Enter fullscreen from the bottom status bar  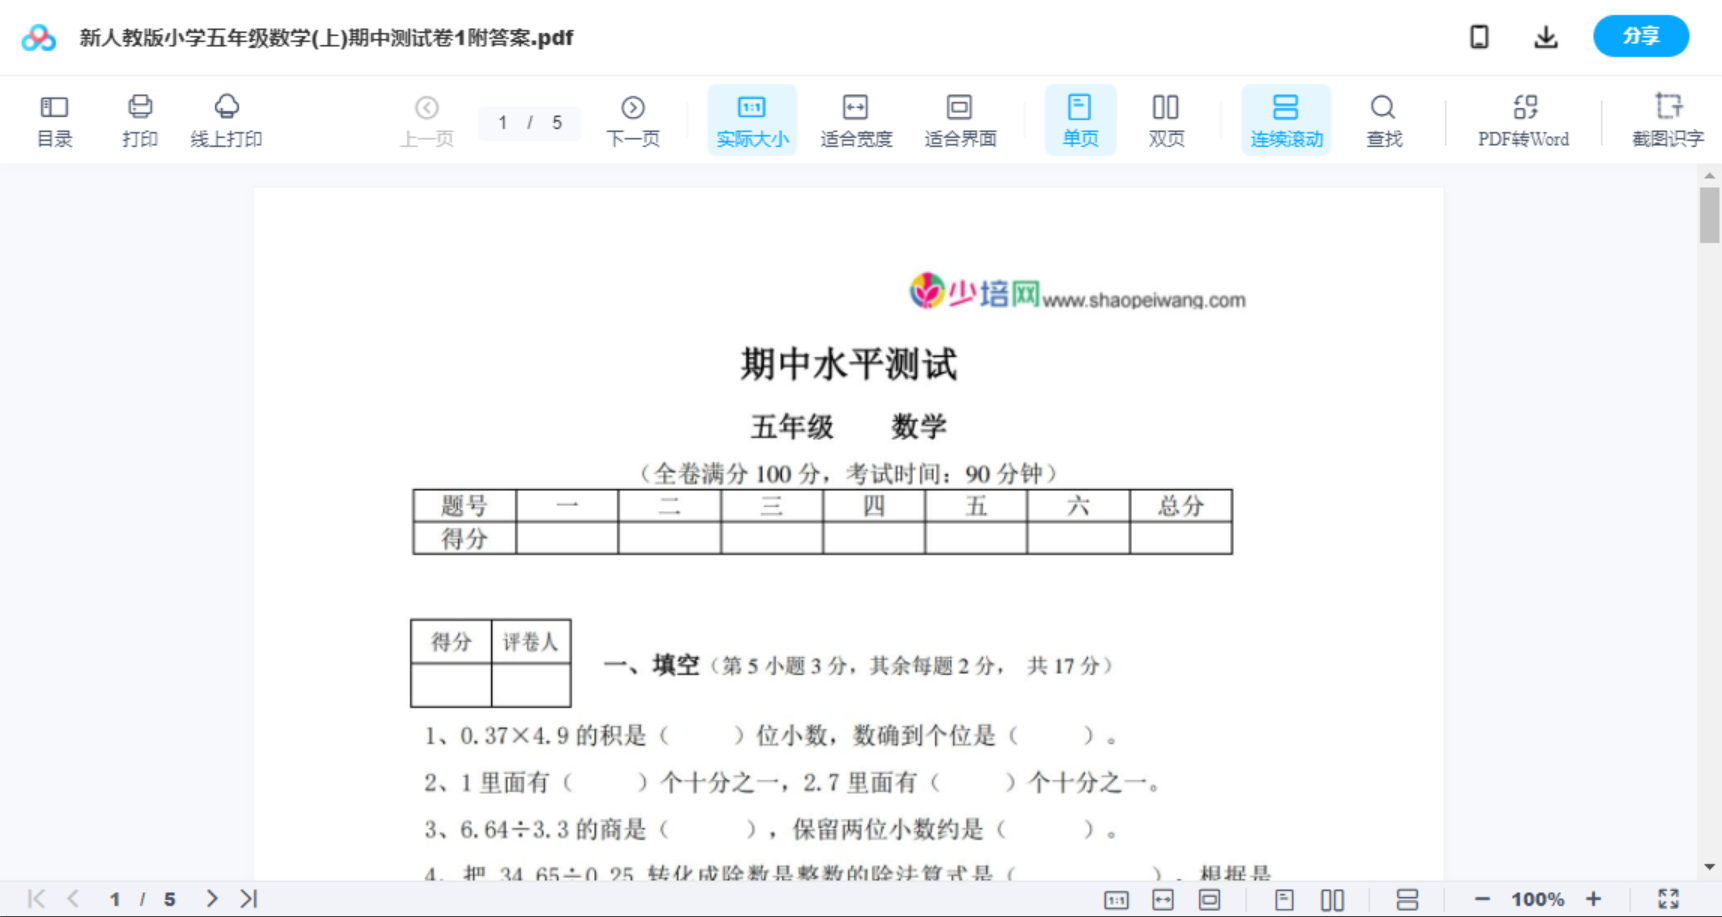click(1666, 898)
